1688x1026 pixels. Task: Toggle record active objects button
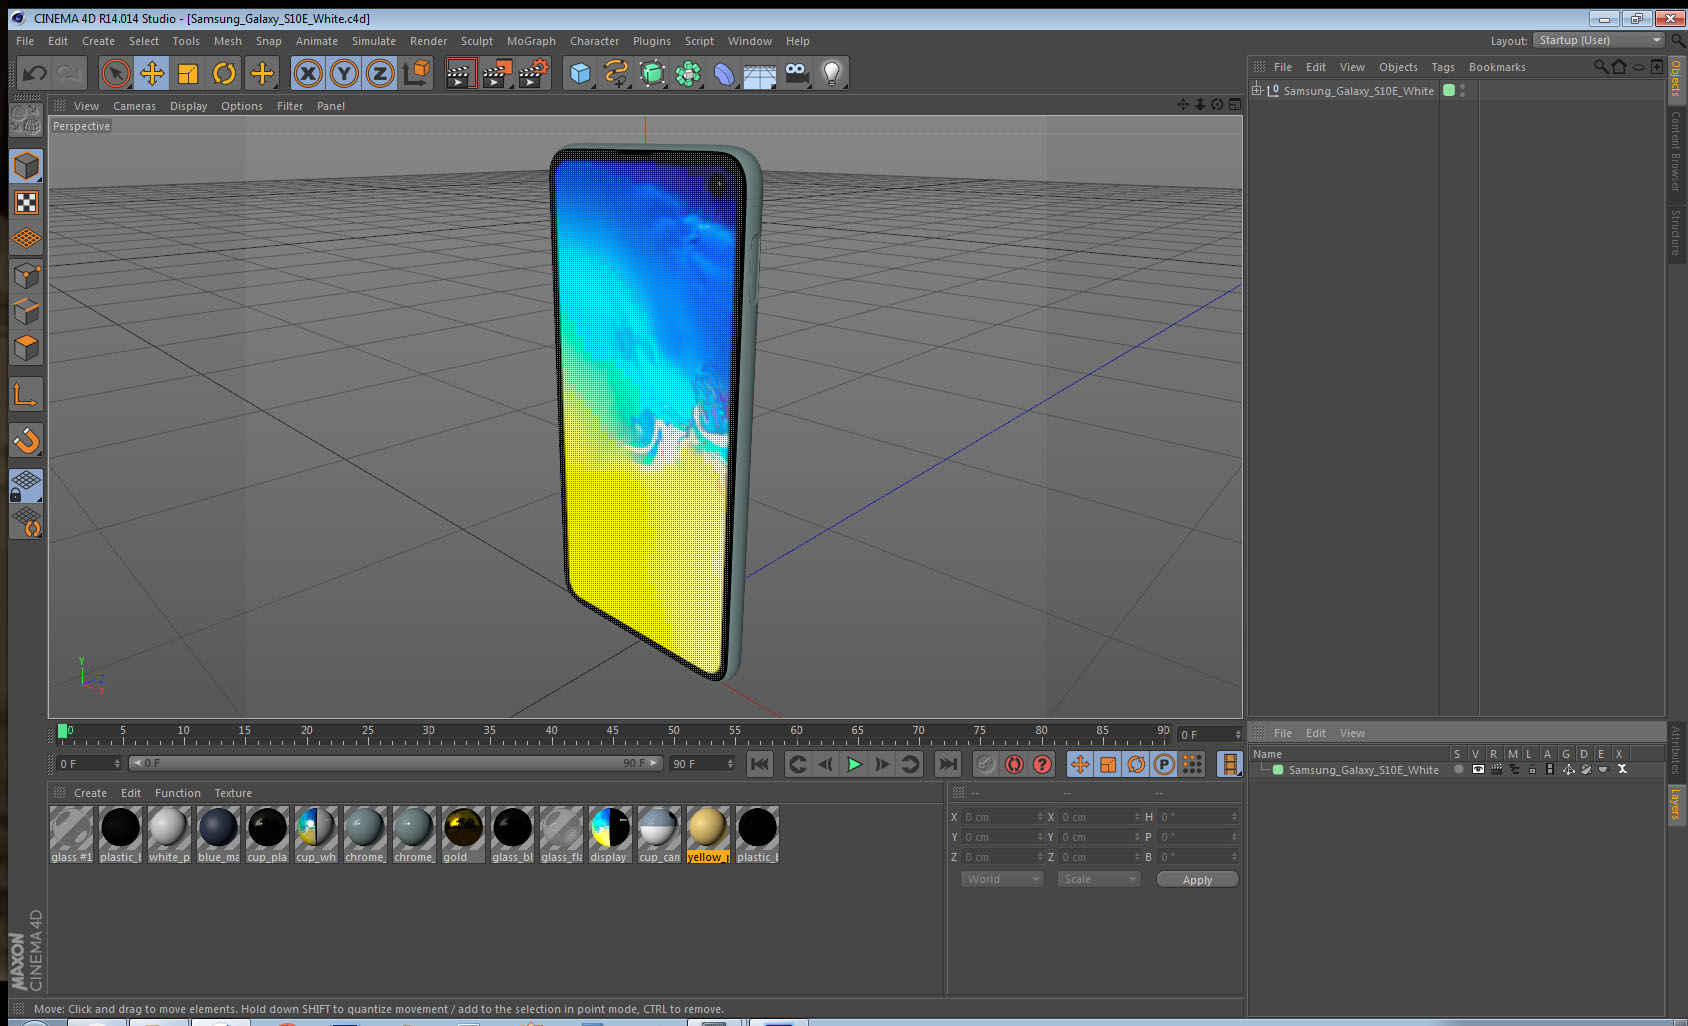(x=986, y=764)
